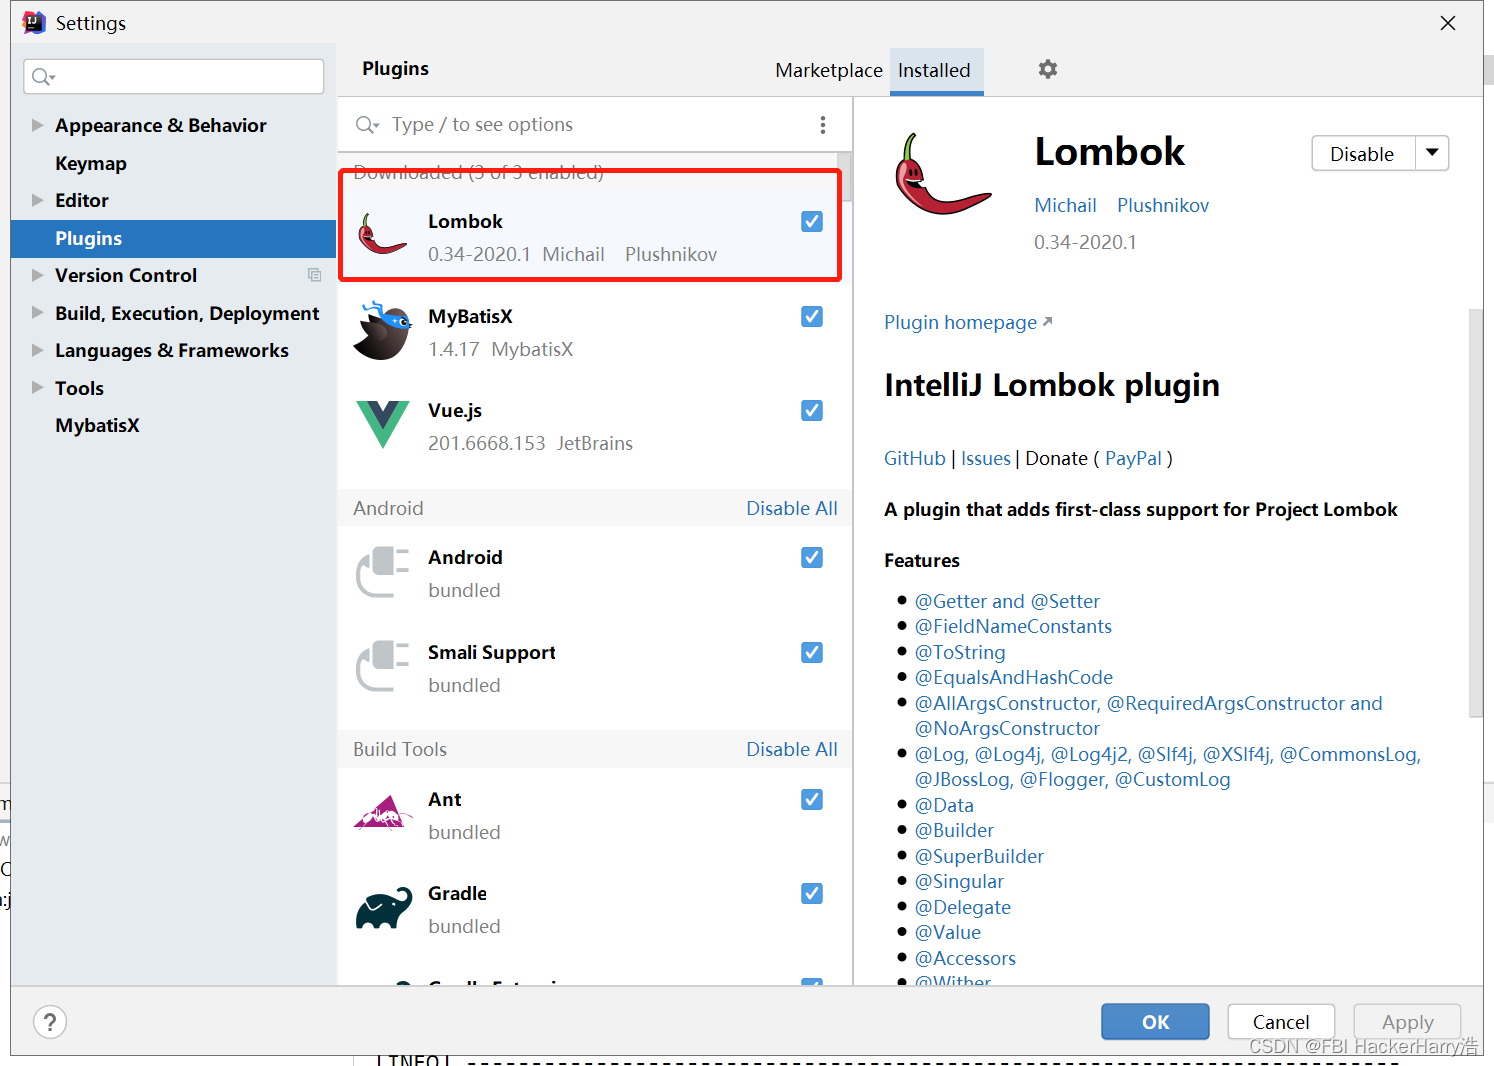This screenshot has height=1066, width=1494.
Task: Open the @Data feature link
Action: 944,805
